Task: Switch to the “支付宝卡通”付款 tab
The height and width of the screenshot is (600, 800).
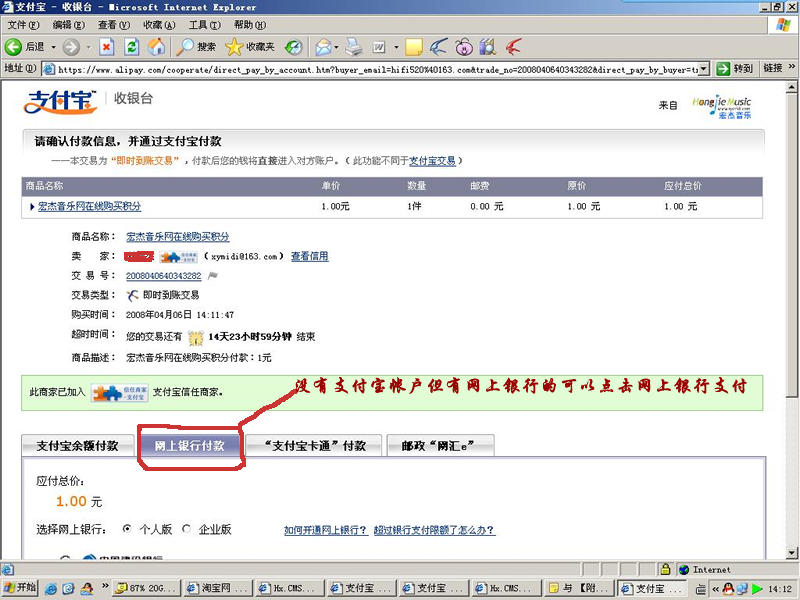Action: [314, 445]
